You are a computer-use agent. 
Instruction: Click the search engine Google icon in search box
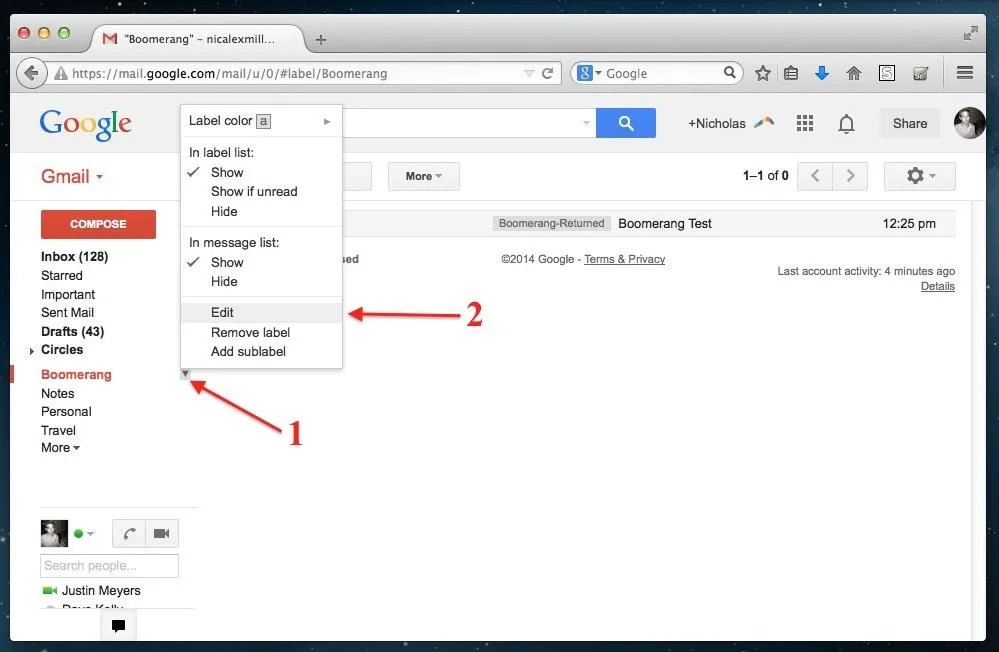click(x=585, y=73)
